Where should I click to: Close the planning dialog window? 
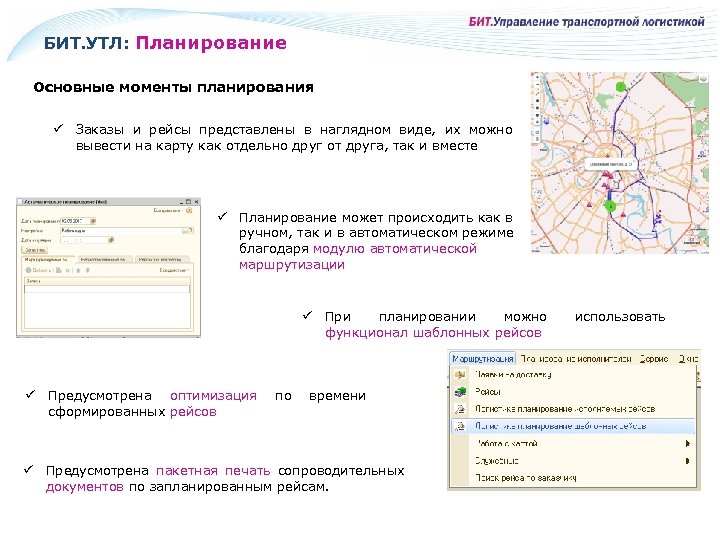point(196,202)
